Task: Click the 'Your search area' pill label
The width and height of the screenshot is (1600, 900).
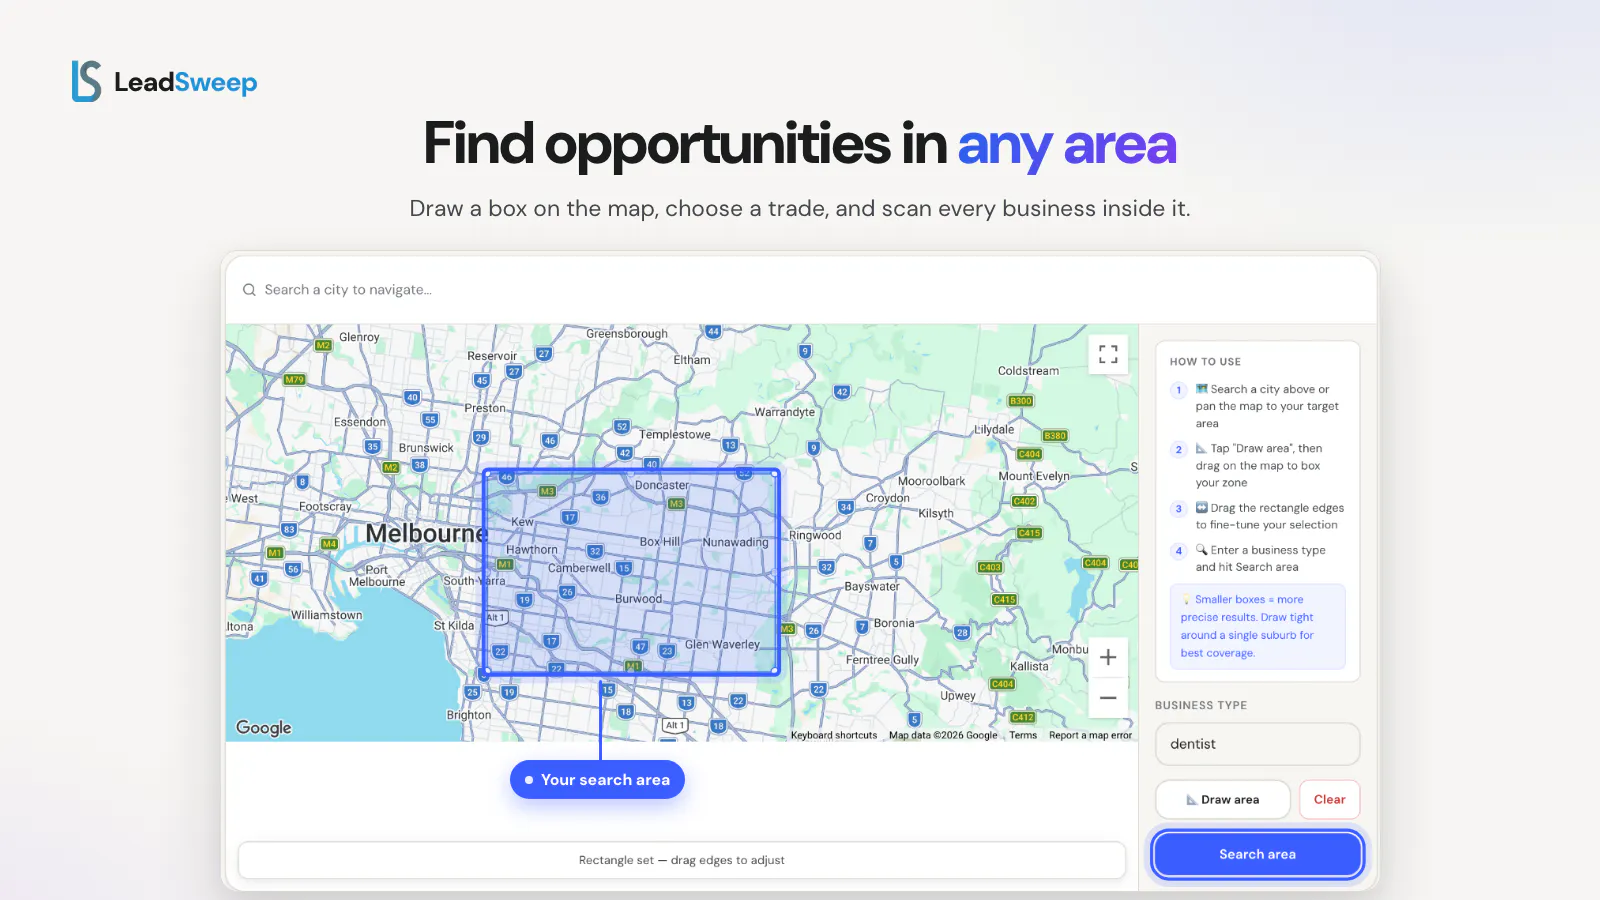Action: (x=597, y=780)
